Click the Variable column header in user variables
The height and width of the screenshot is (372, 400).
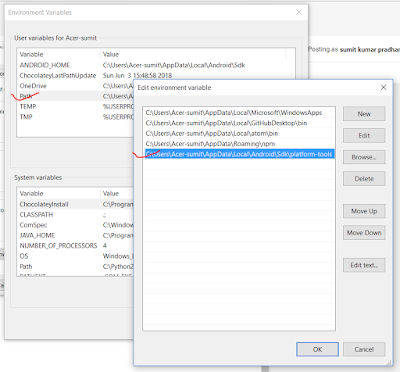click(x=58, y=54)
